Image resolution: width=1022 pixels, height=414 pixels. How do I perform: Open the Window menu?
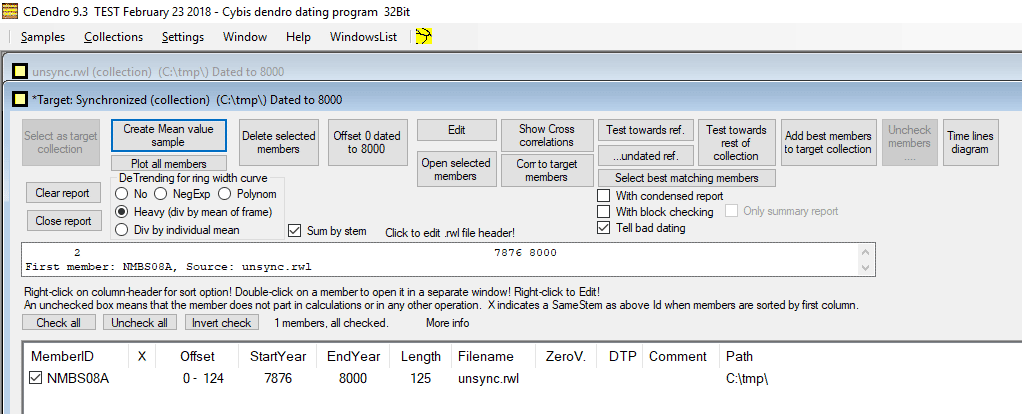tap(245, 37)
